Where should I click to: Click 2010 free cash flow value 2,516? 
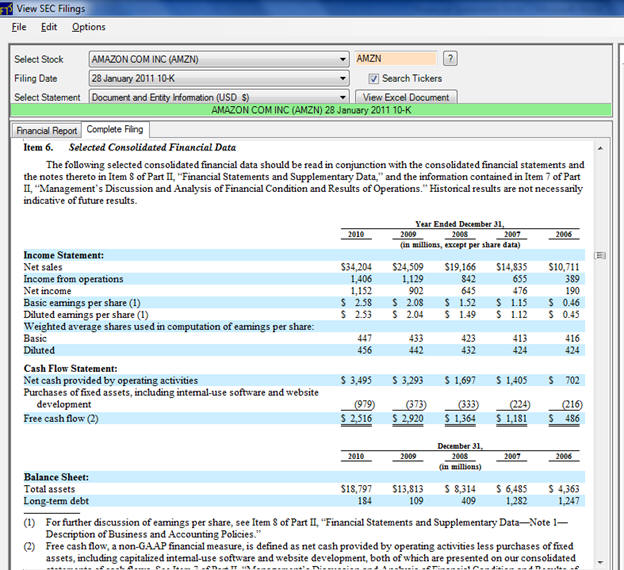356,418
